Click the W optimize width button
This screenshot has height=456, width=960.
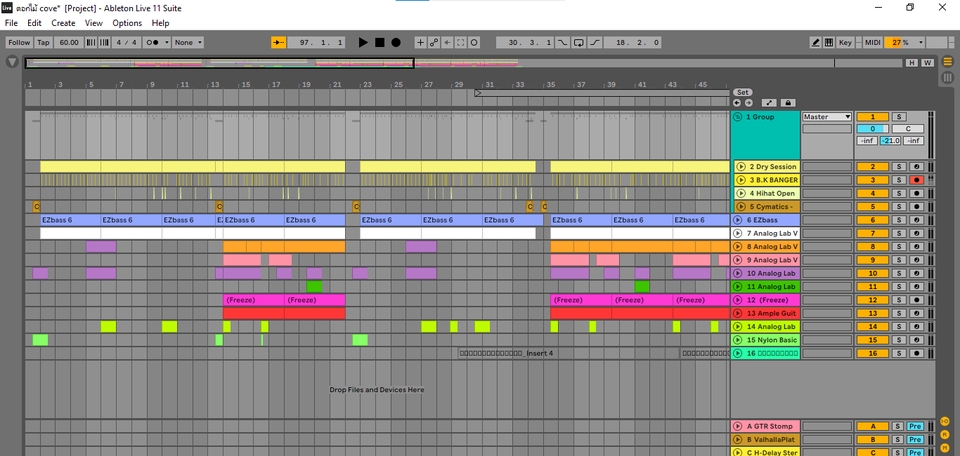(928, 62)
